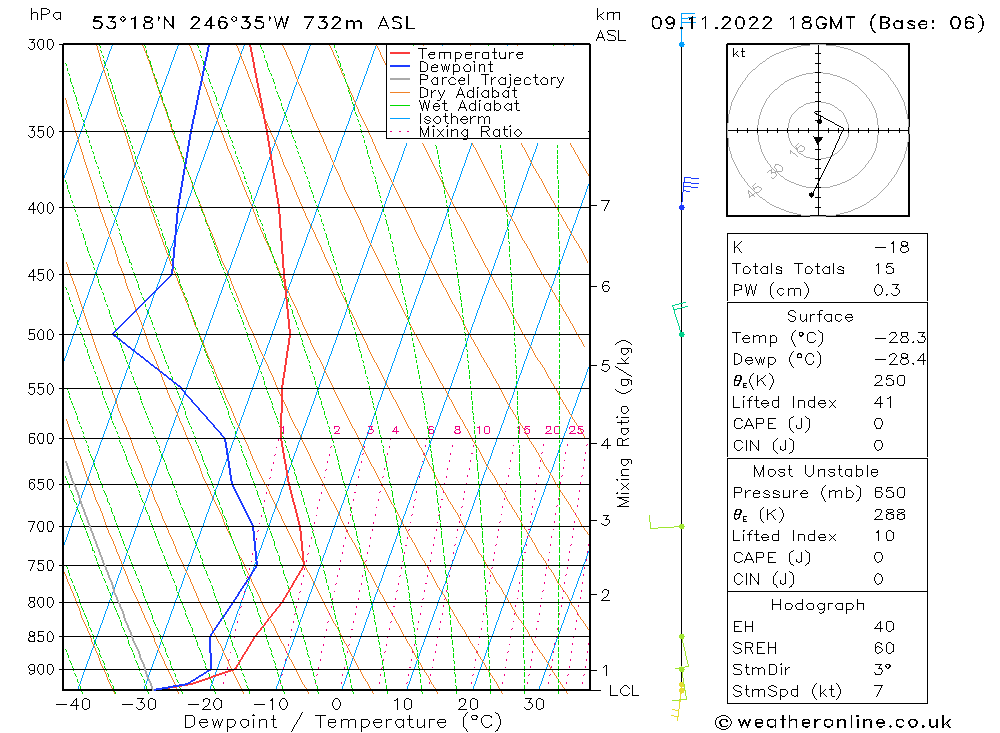Click the Most Unstable Lifted Index value 10

[885, 536]
